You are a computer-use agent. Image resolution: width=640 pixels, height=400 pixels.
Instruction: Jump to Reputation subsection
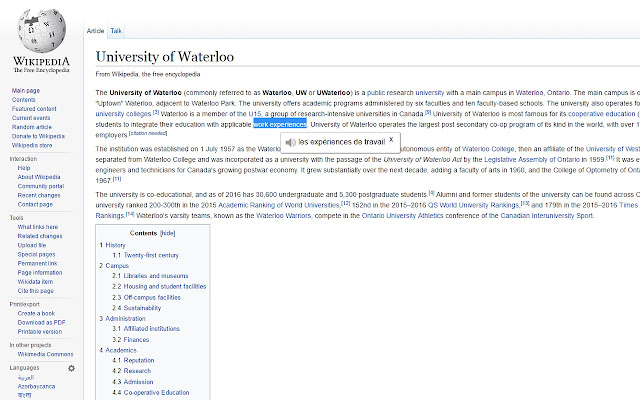[x=139, y=360]
